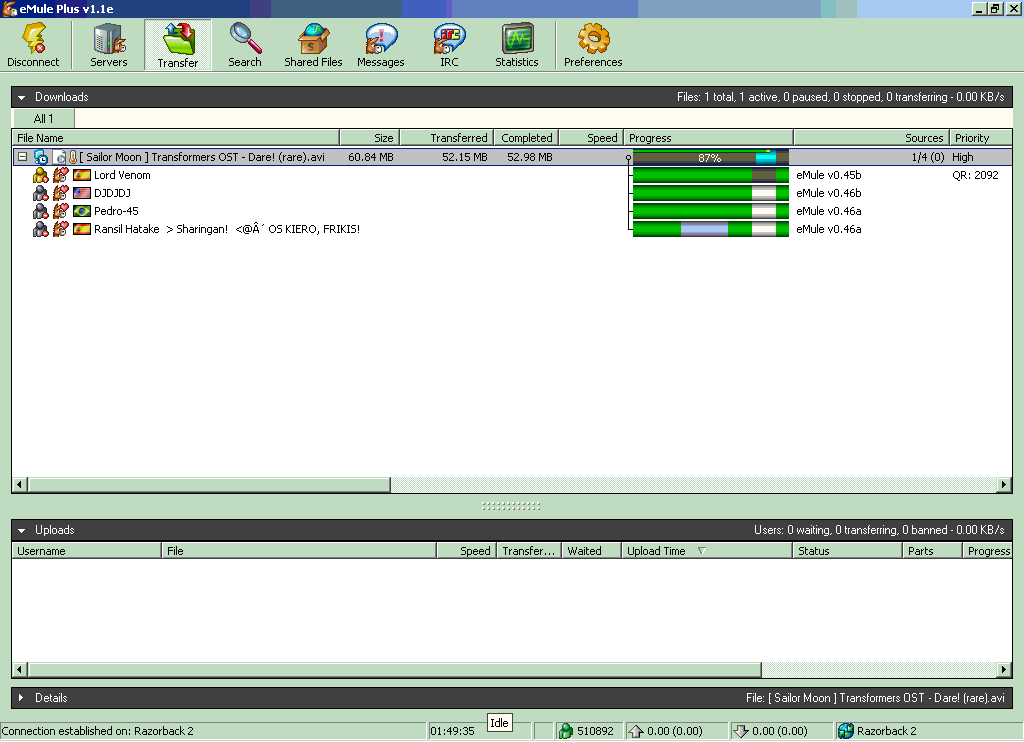Click the Razorback 2 server status icon

pos(846,731)
